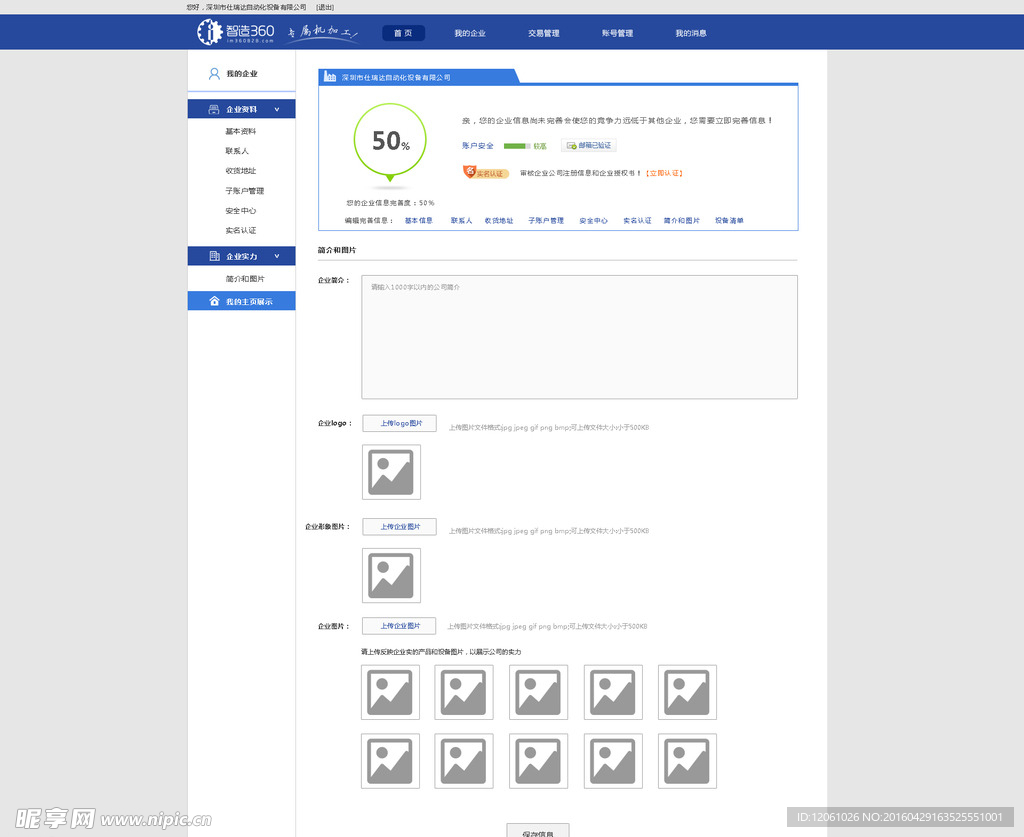Click into the 企业简介 text area
Screen dimensions: 1024x837
579,337
